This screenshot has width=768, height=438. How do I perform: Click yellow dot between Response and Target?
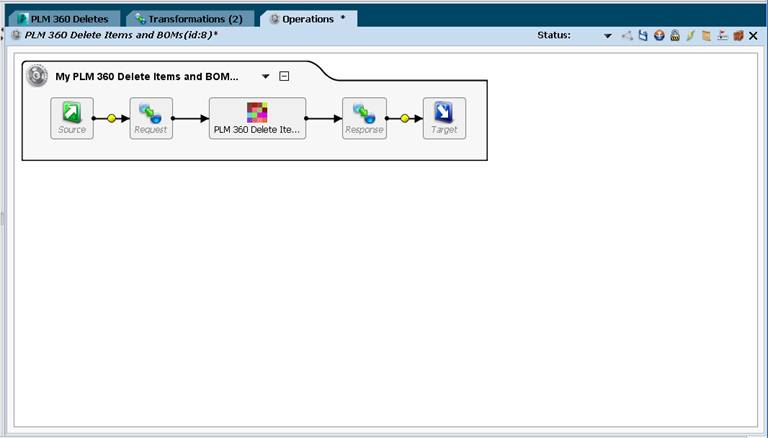(405, 118)
